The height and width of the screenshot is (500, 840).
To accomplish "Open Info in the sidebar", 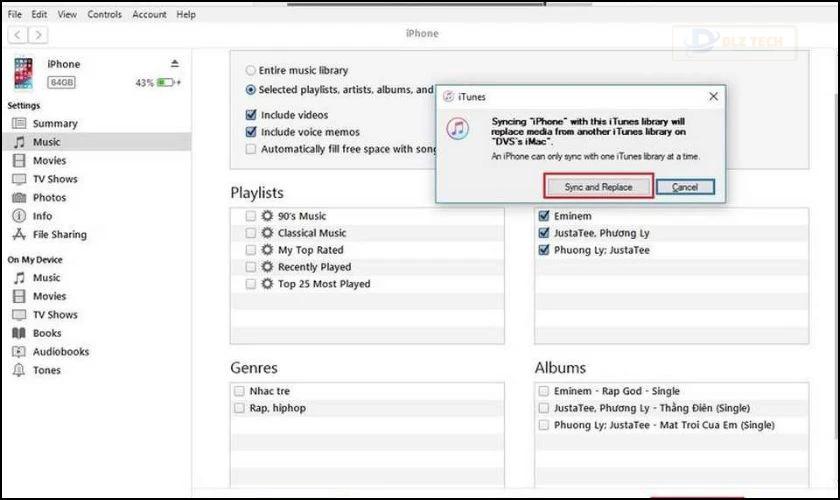I will (x=42, y=216).
